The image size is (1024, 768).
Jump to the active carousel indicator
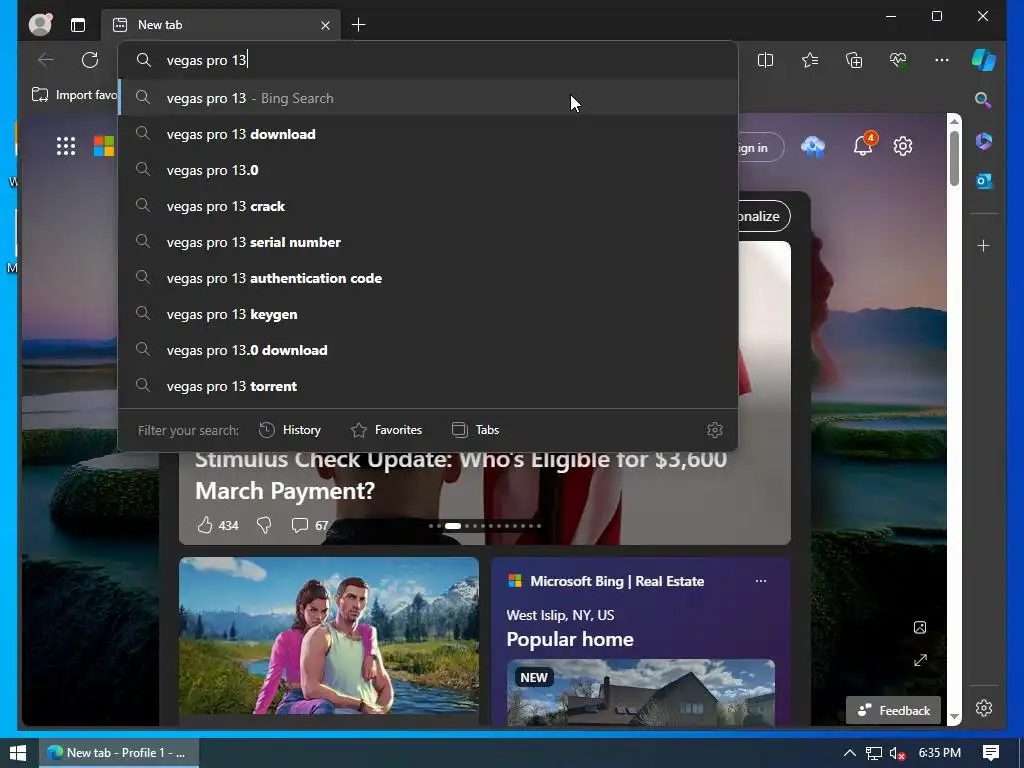(453, 526)
